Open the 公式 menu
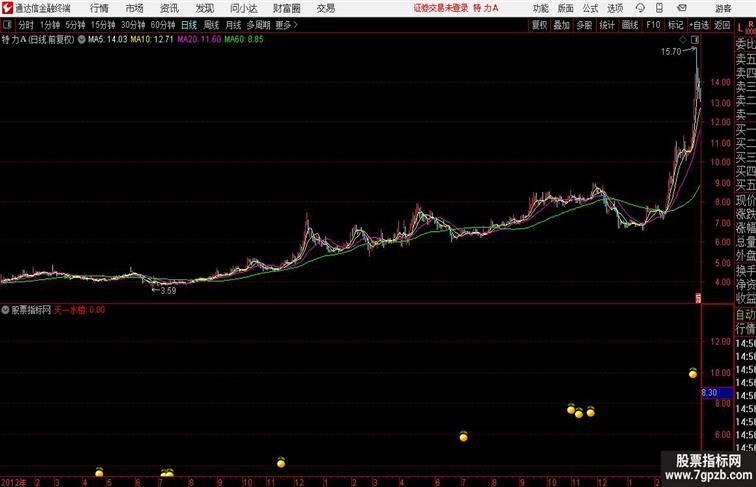 click(590, 8)
